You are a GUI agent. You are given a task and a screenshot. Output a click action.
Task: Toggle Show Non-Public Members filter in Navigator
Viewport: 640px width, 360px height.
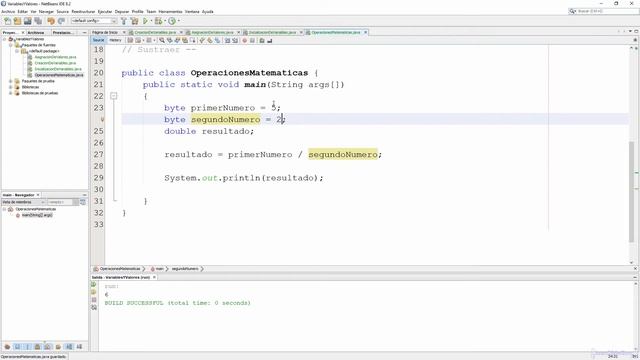38,347
